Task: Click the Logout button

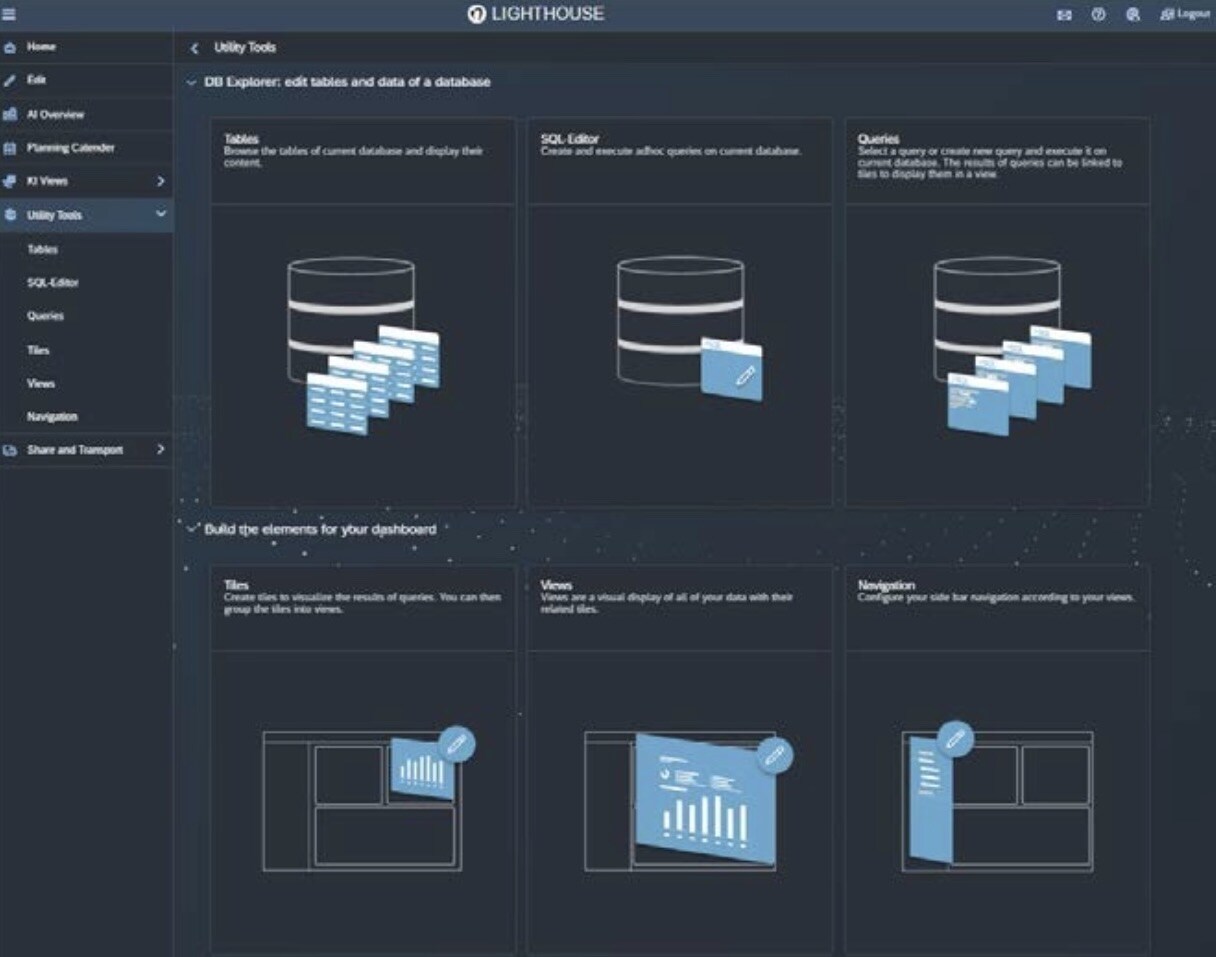Action: 1186,15
